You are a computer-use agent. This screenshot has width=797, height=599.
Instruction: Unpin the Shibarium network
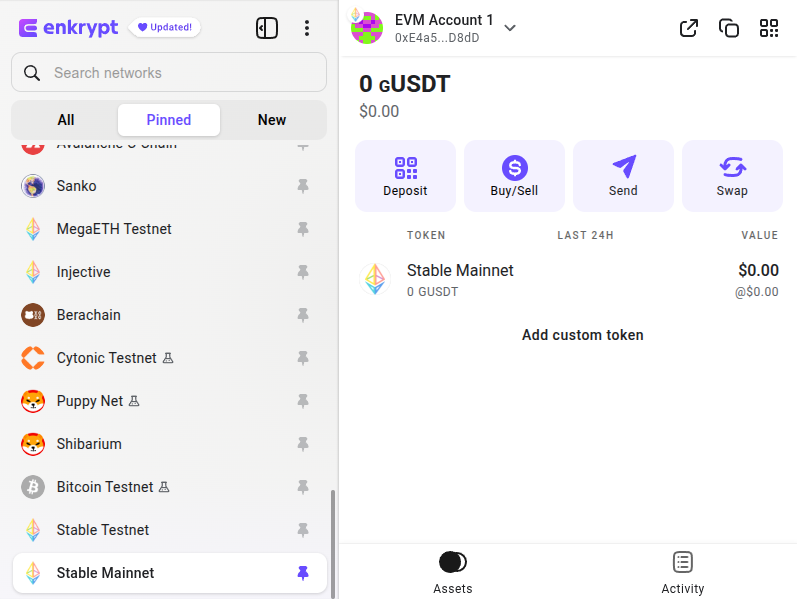click(x=303, y=444)
